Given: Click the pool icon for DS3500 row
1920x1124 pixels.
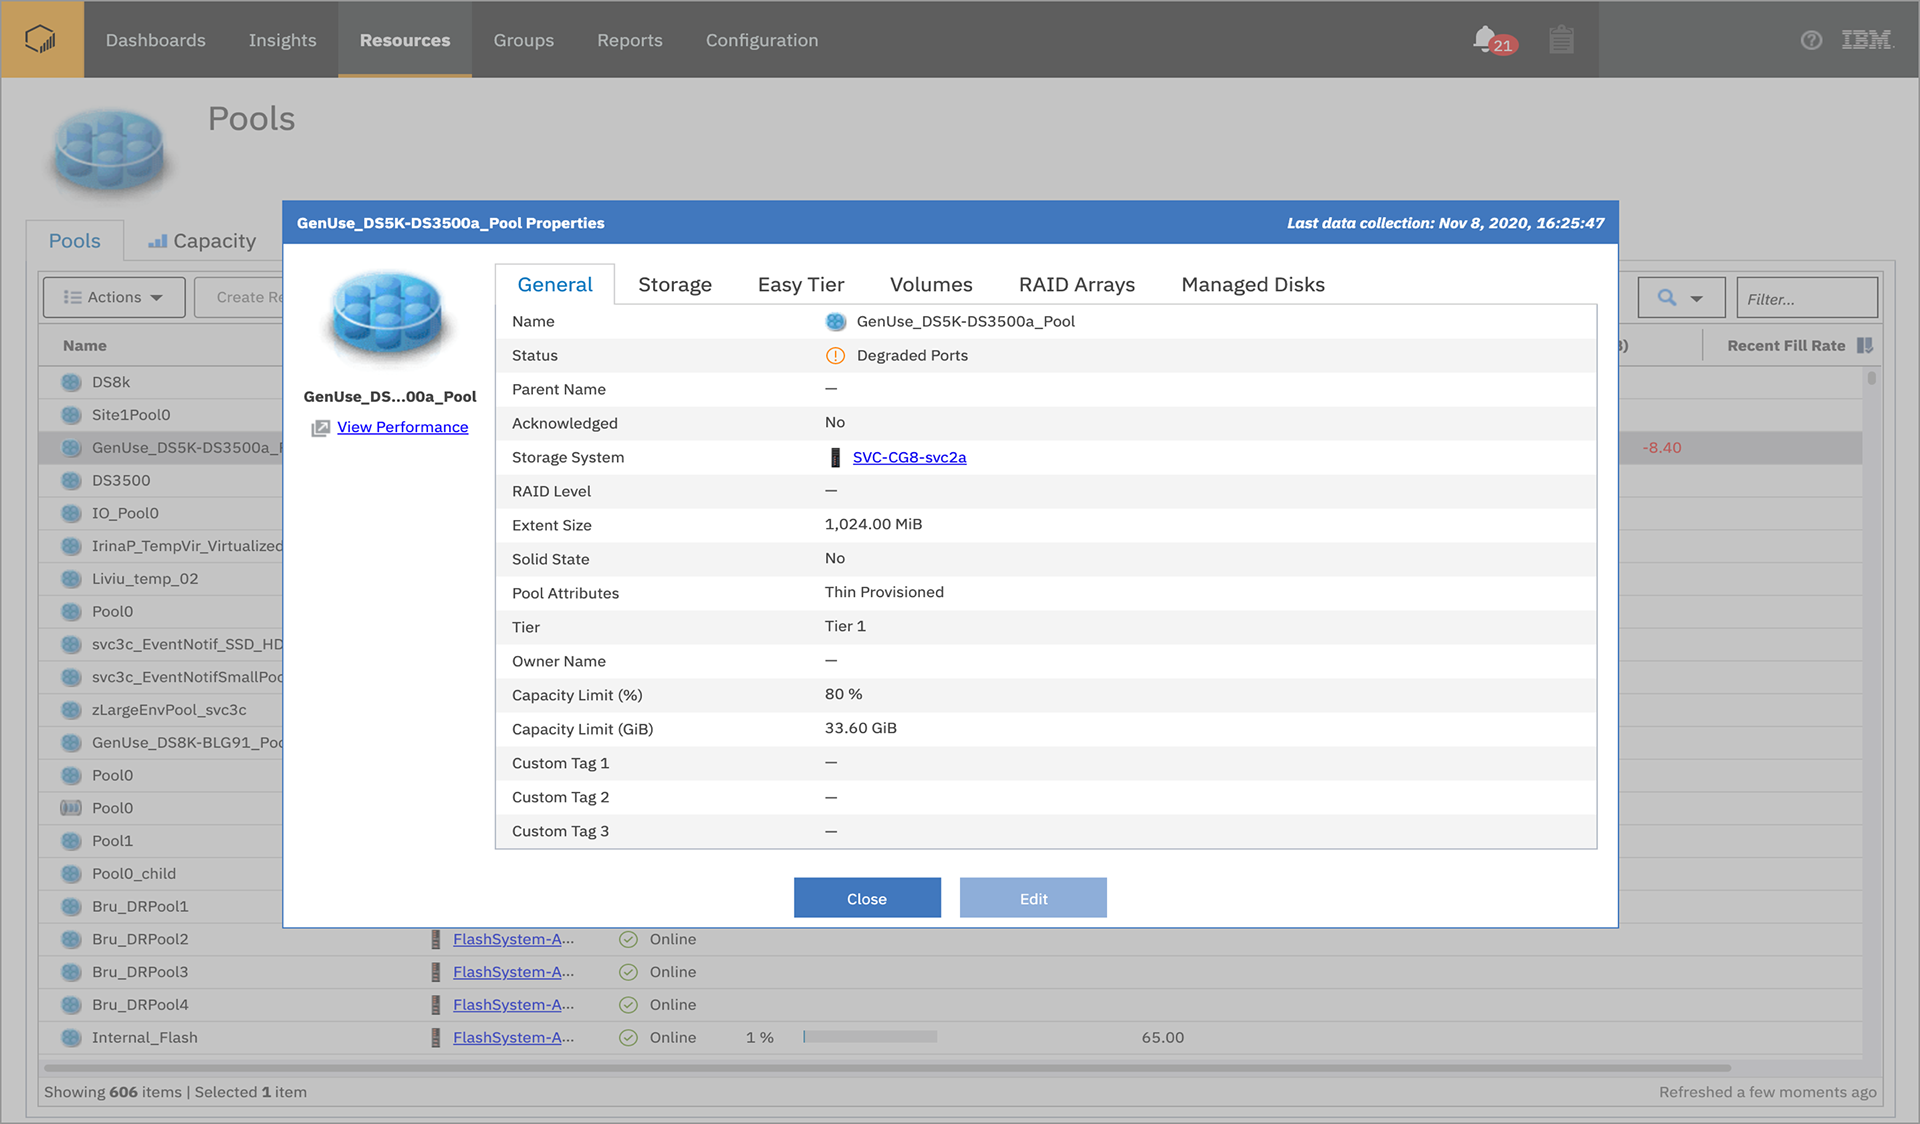Looking at the screenshot, I should point(71,480).
